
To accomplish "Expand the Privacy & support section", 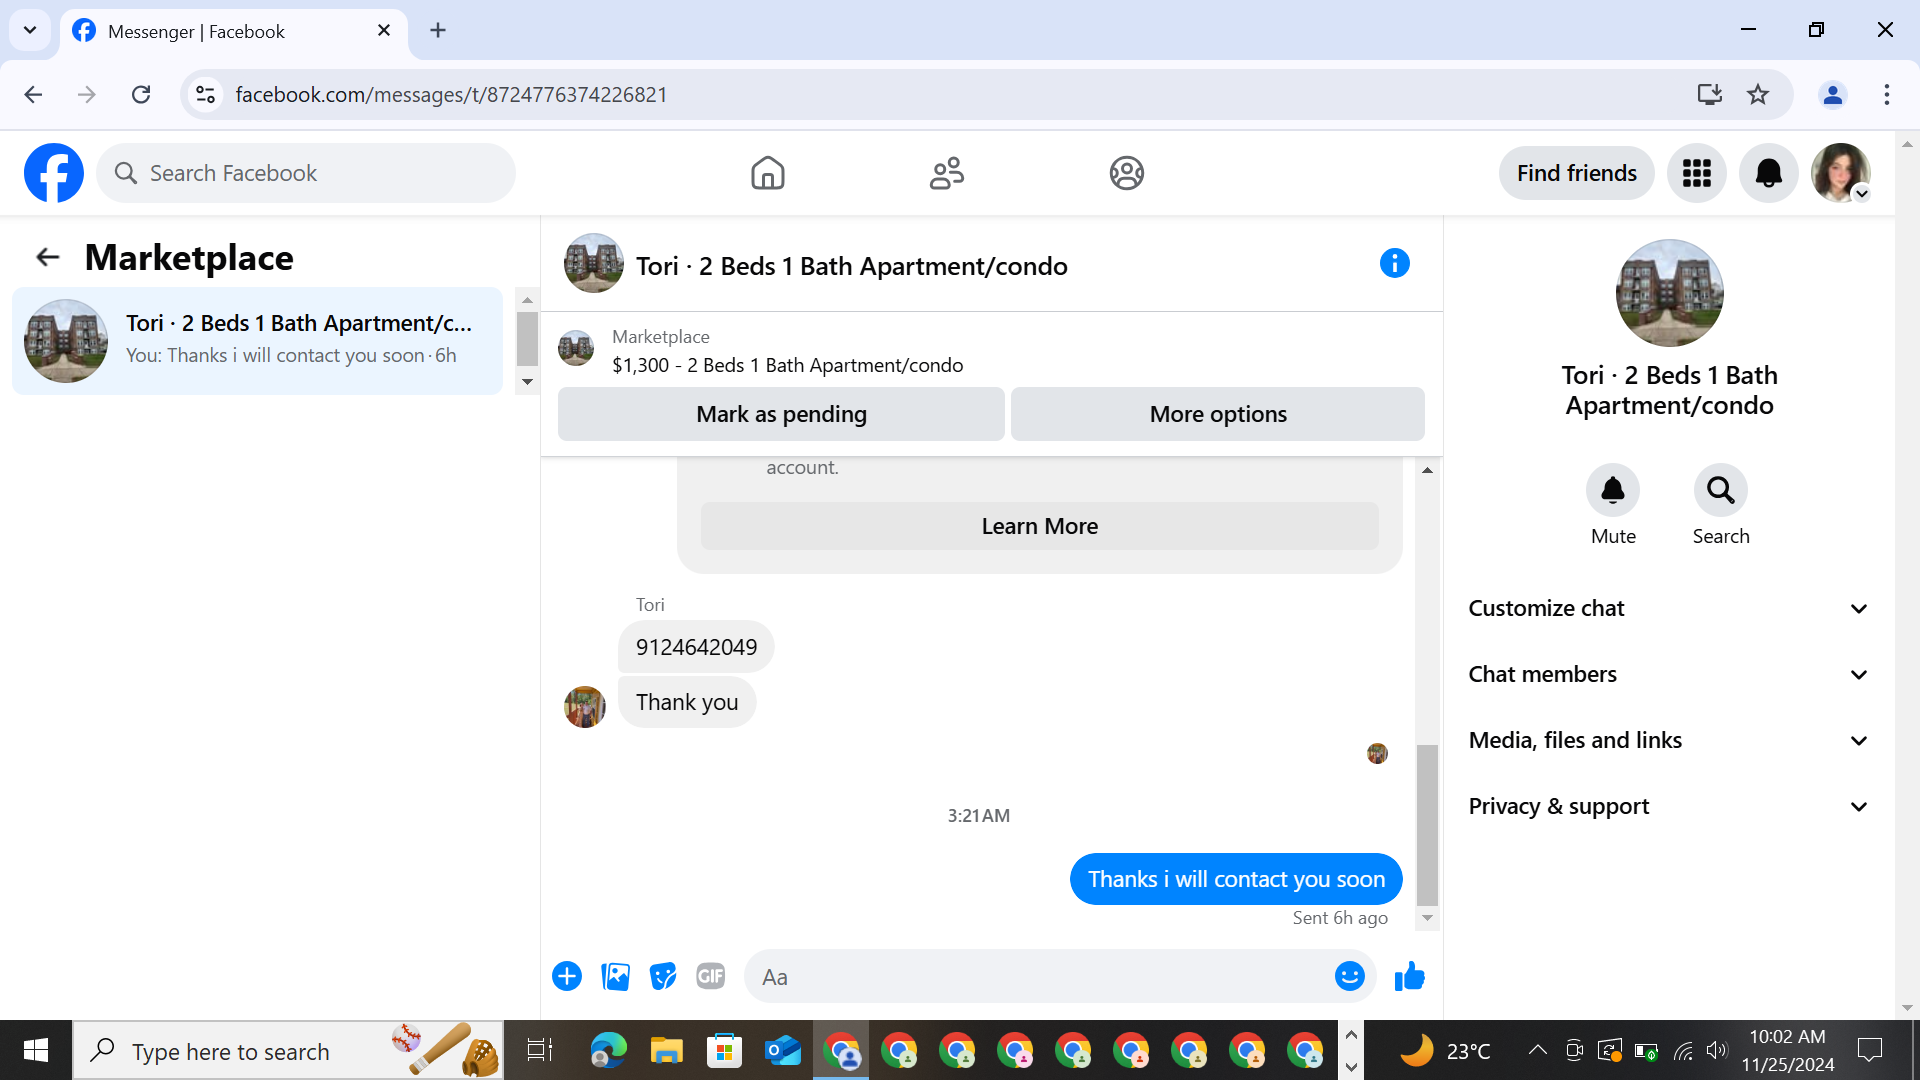I will [x=1668, y=806].
